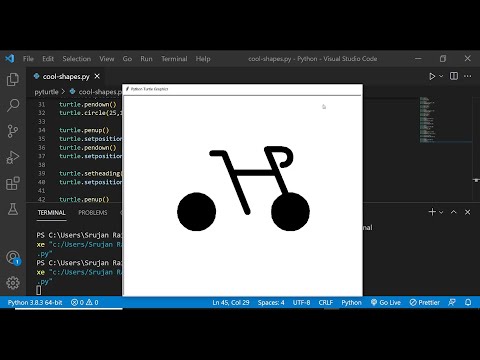The image size is (480, 360).
Task: Select Python 3.8.3 64-bit interpreter
Action: point(35,302)
